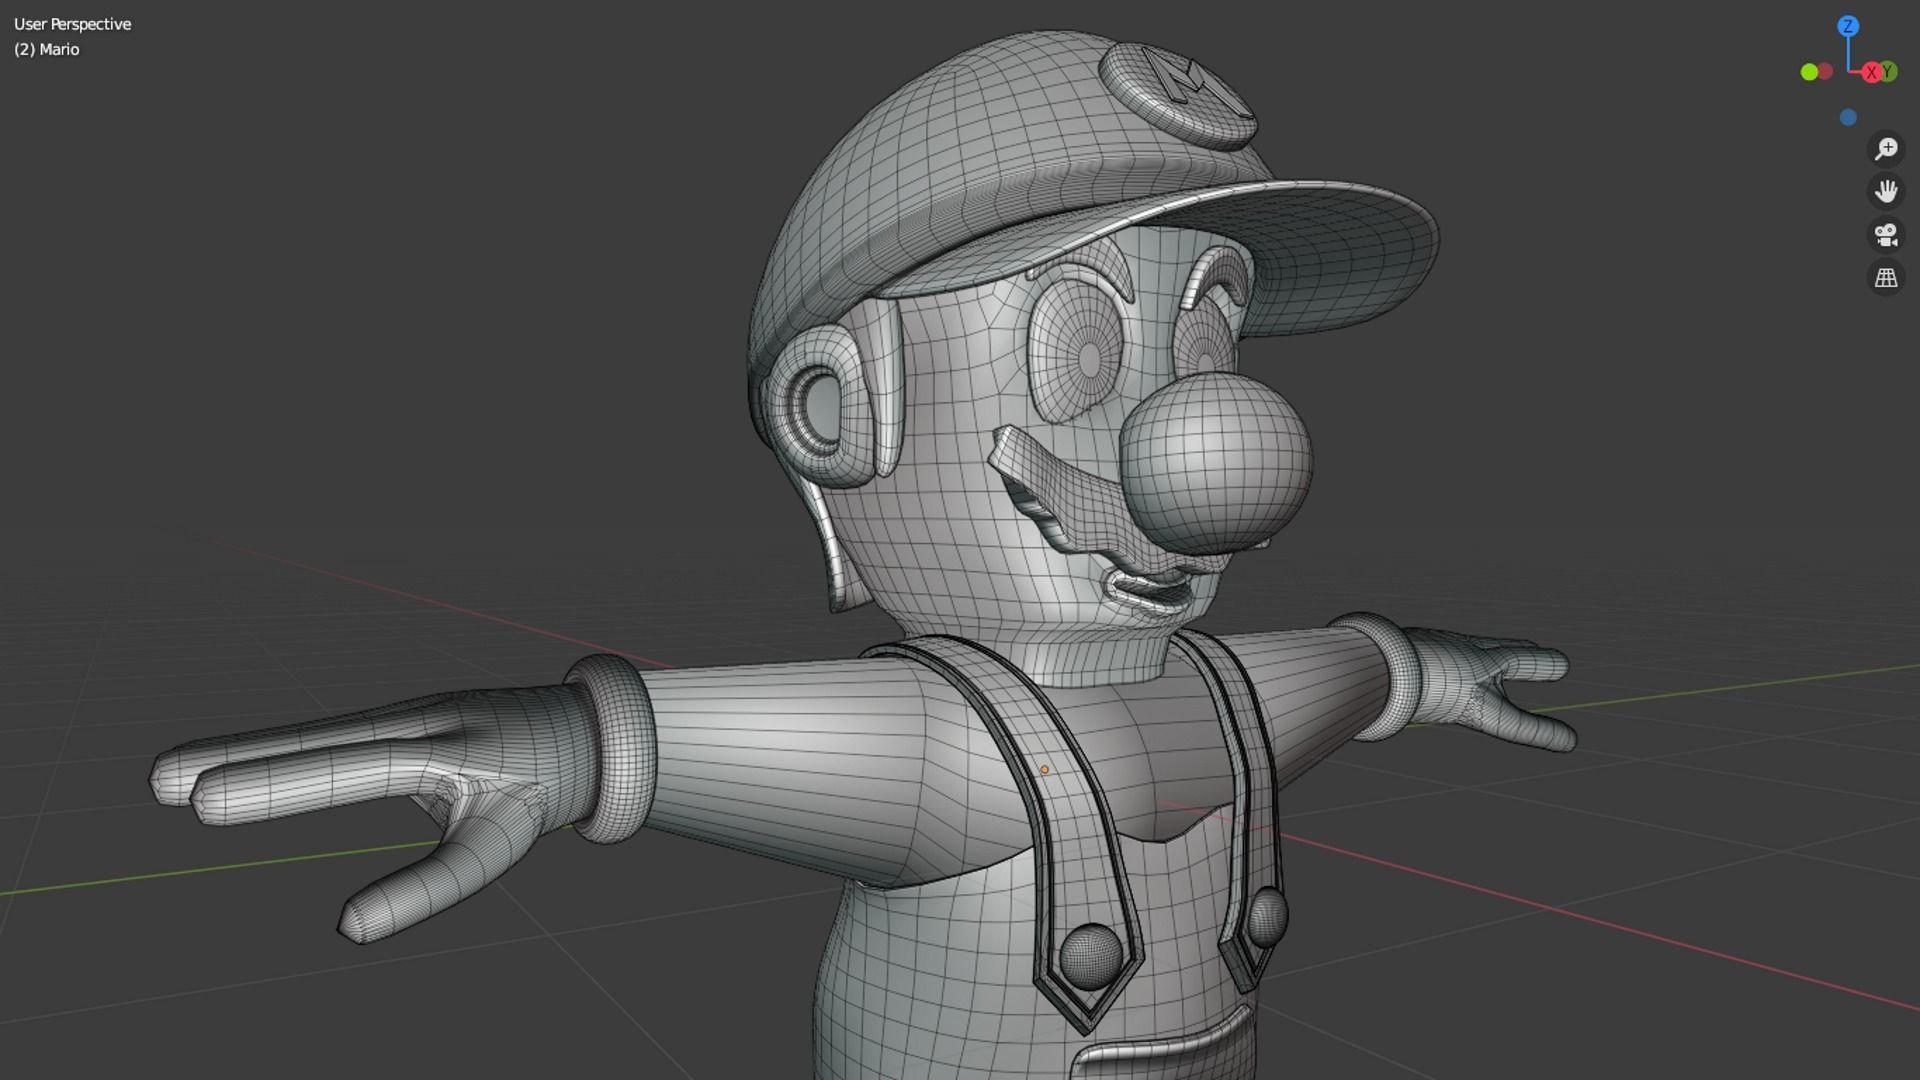Click the green Y axis circle labeled Y

1888,71
